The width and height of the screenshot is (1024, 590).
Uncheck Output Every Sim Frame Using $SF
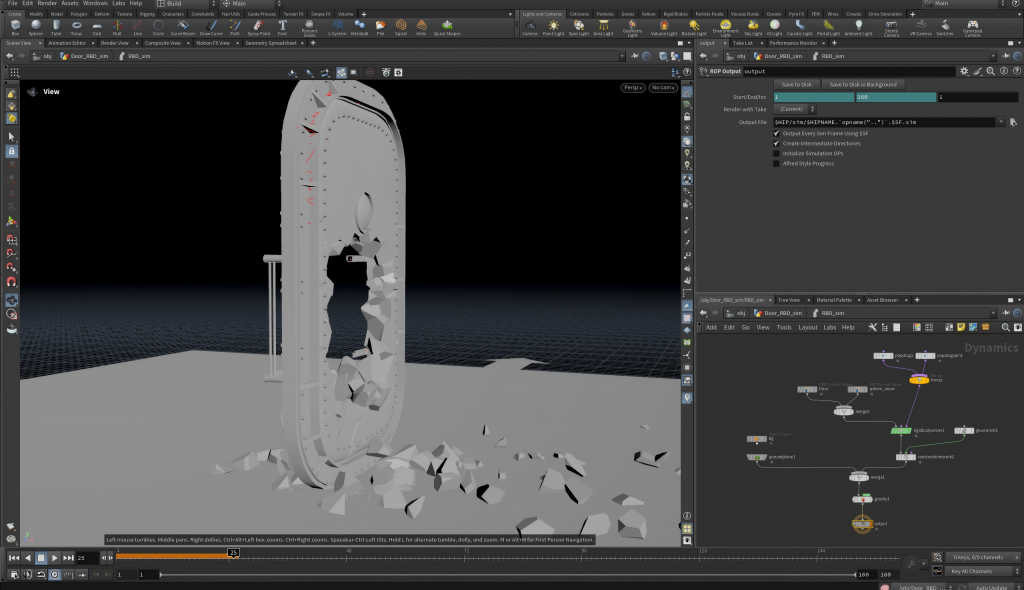[x=776, y=133]
